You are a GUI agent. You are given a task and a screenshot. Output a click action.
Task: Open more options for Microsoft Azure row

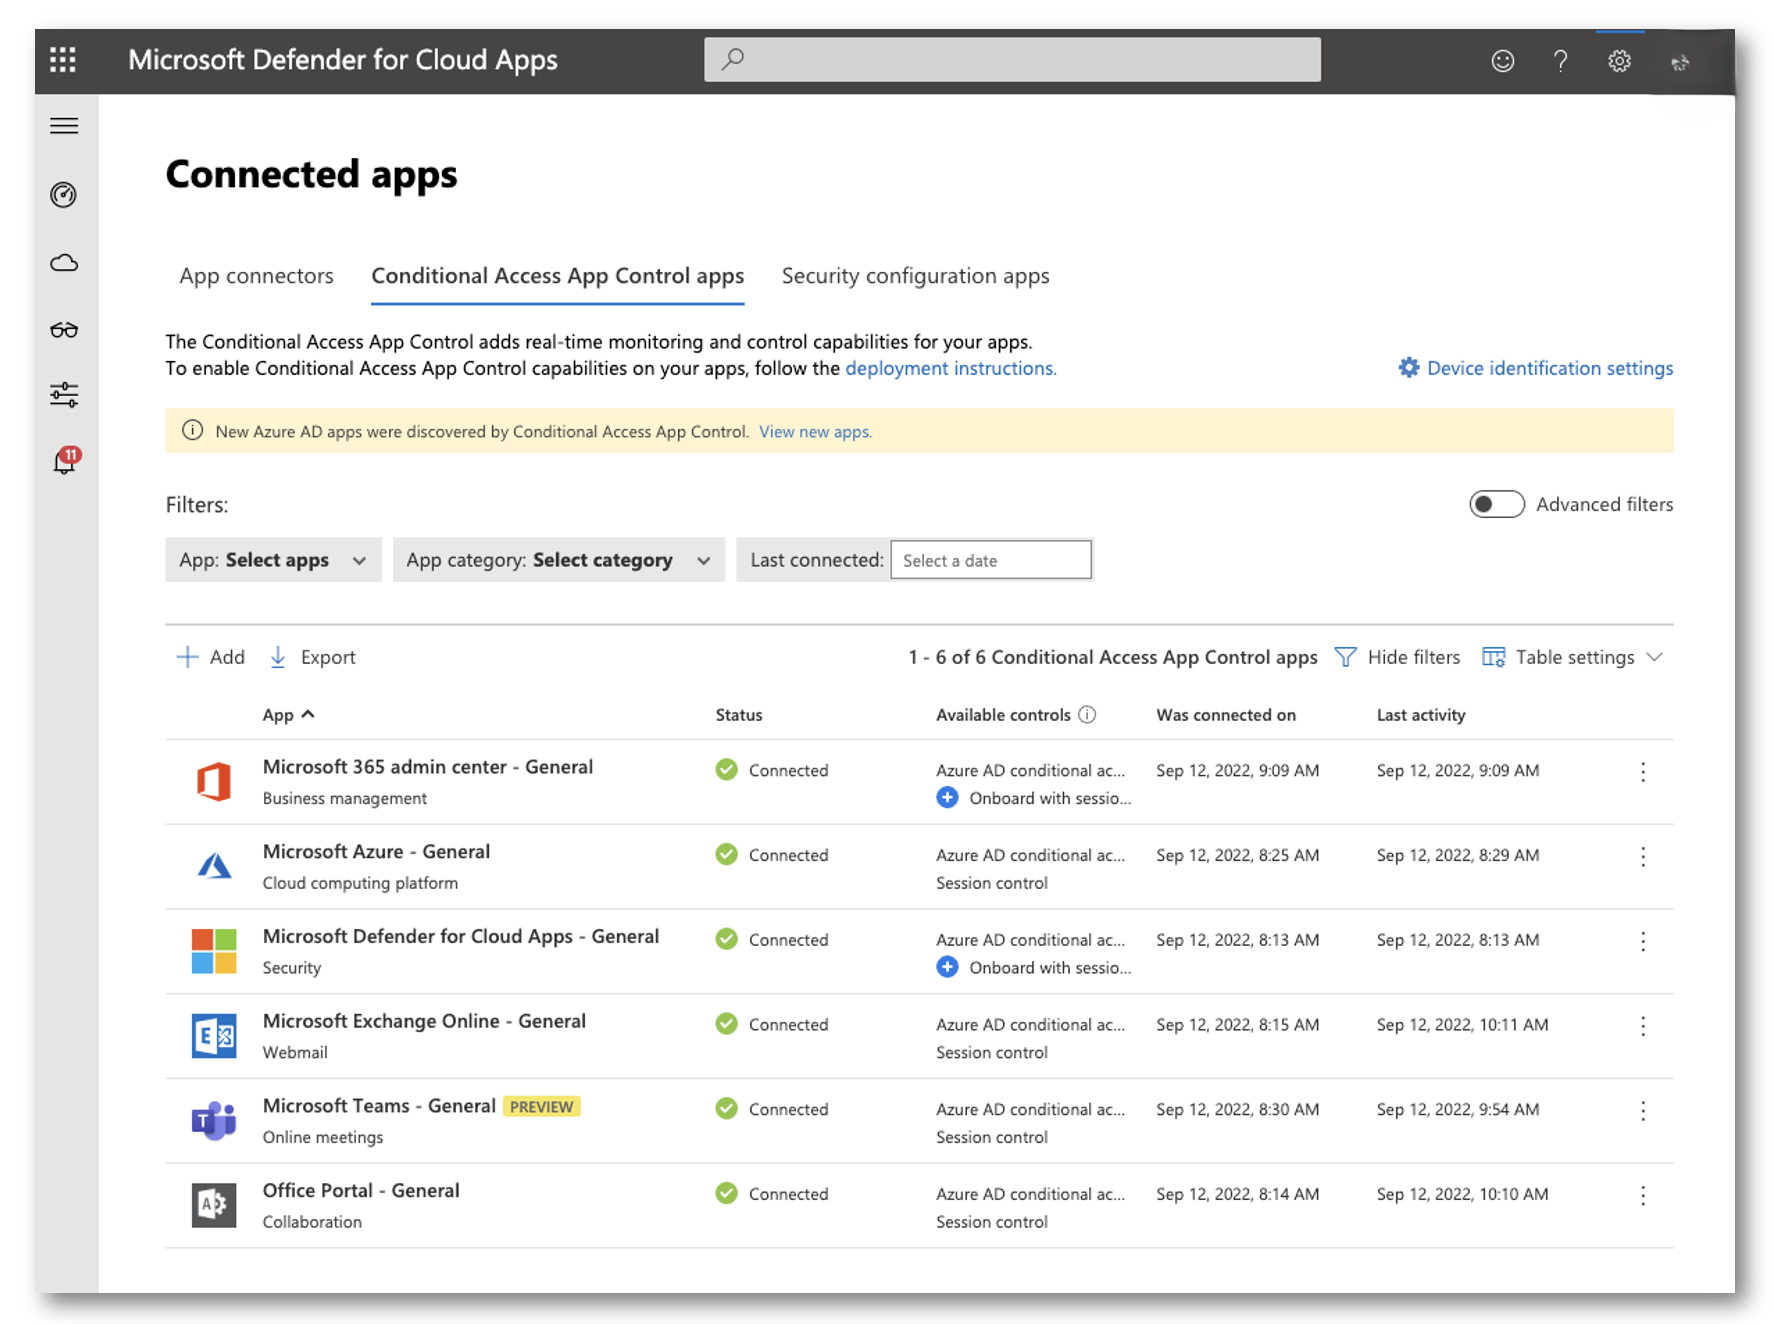click(x=1643, y=856)
